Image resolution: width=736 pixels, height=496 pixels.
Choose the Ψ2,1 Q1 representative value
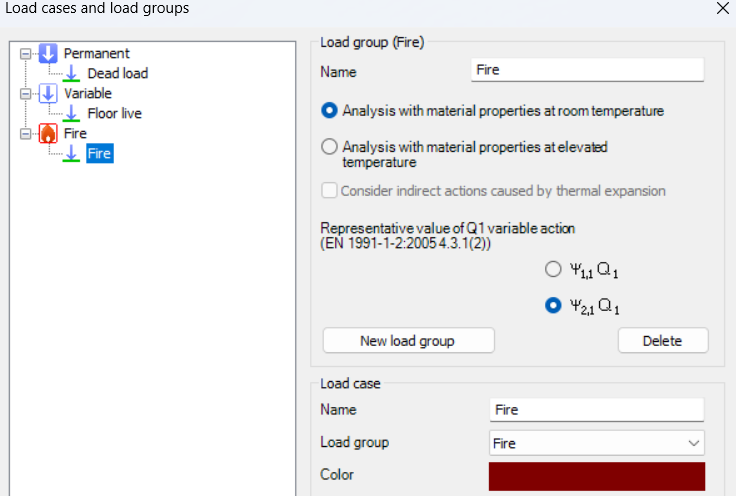click(553, 307)
